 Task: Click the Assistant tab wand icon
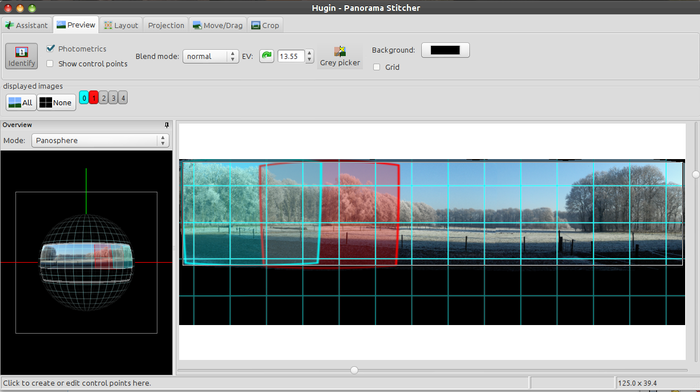(x=9, y=25)
